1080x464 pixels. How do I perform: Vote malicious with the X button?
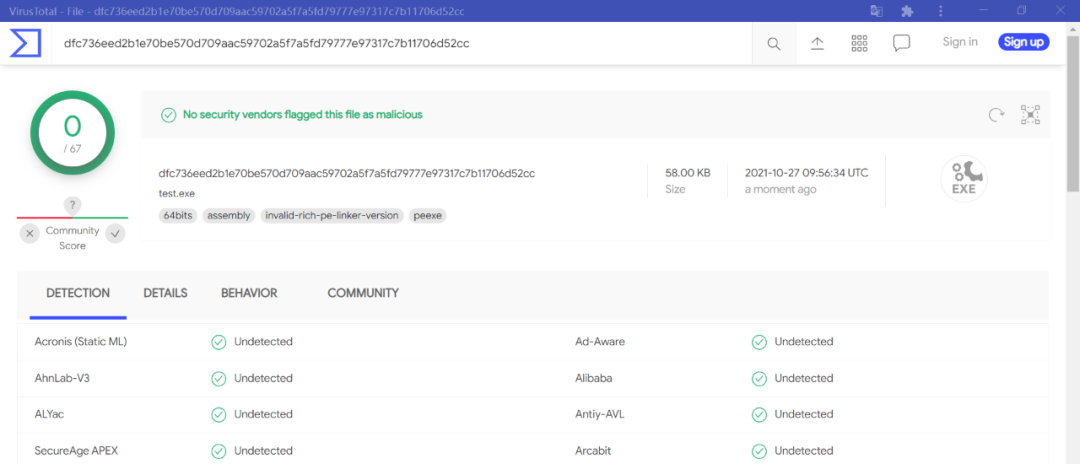click(x=30, y=234)
